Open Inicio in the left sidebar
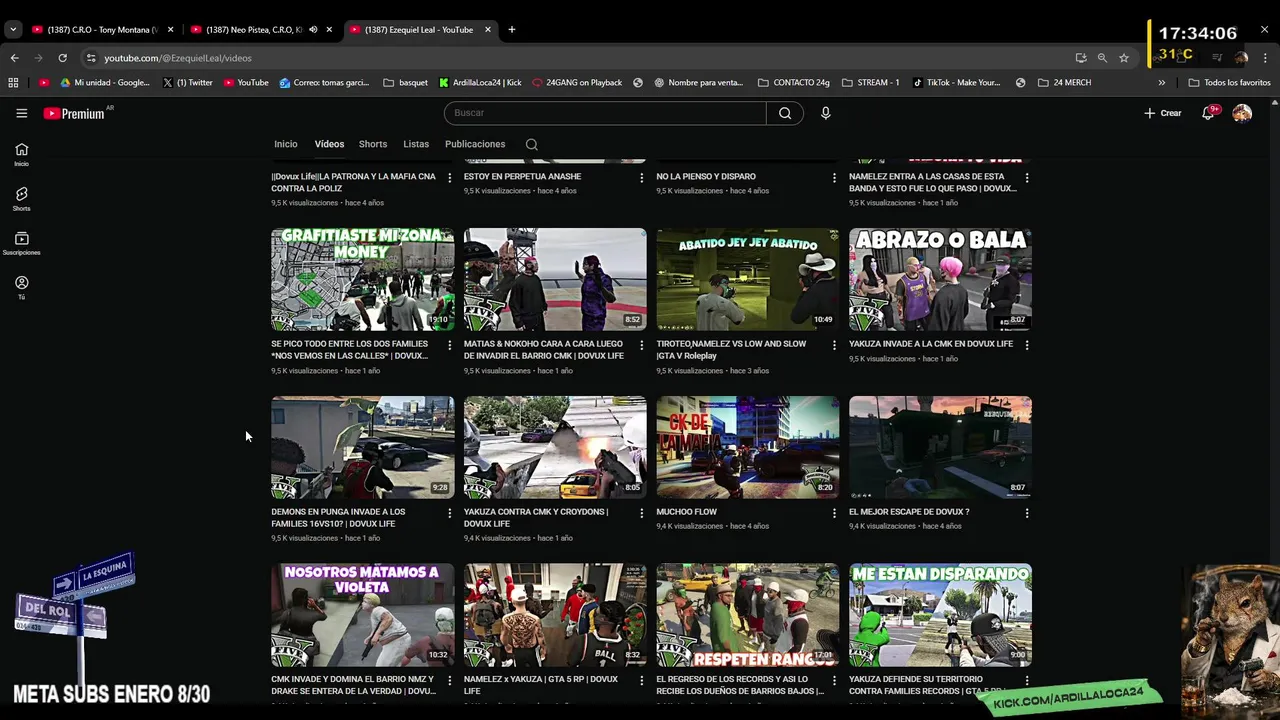 pos(21,154)
